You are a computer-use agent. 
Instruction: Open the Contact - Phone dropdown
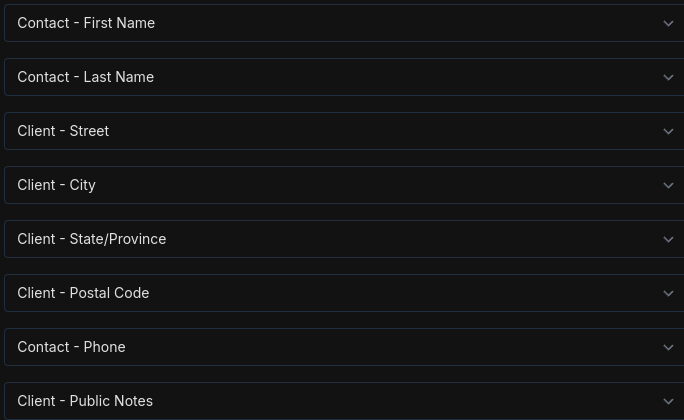click(340, 347)
